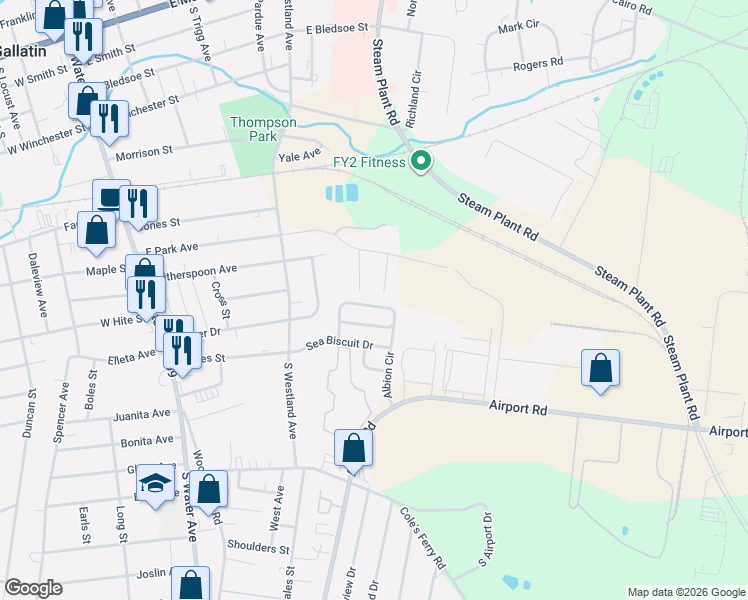
Task: Click the Long St label
Action: click(122, 525)
